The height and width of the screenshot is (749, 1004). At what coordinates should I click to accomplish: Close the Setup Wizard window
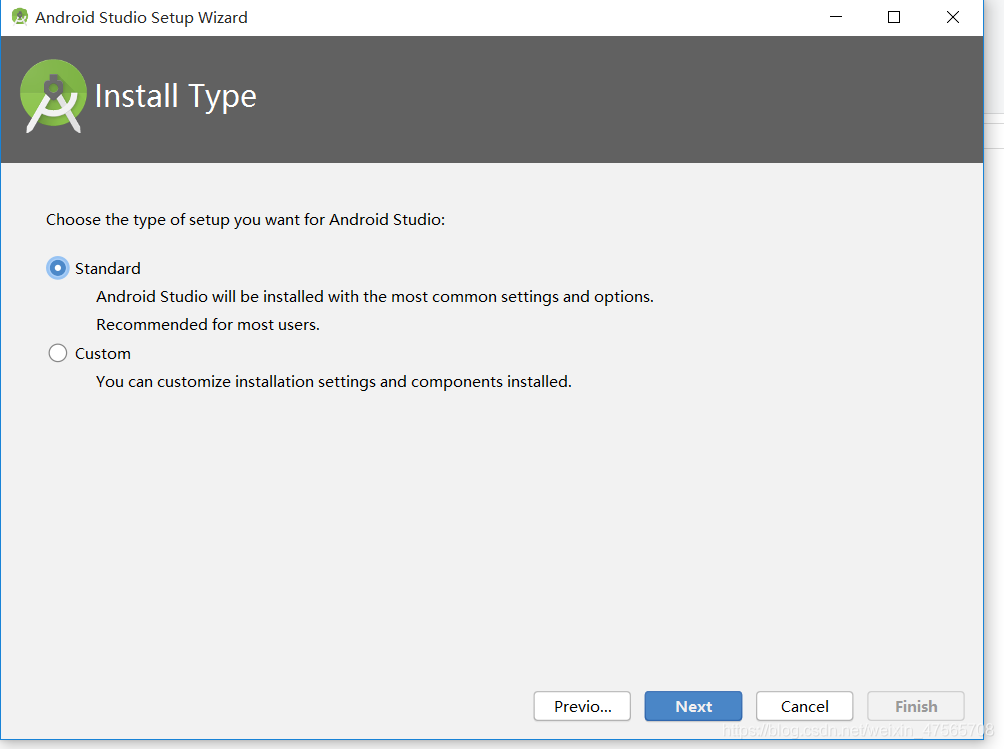953,17
